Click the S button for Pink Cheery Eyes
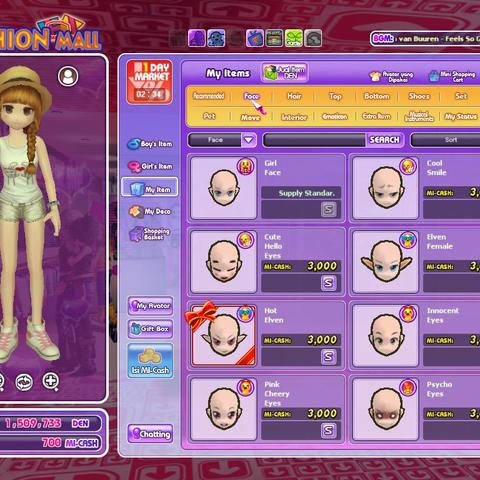The image size is (480, 480). point(328,430)
